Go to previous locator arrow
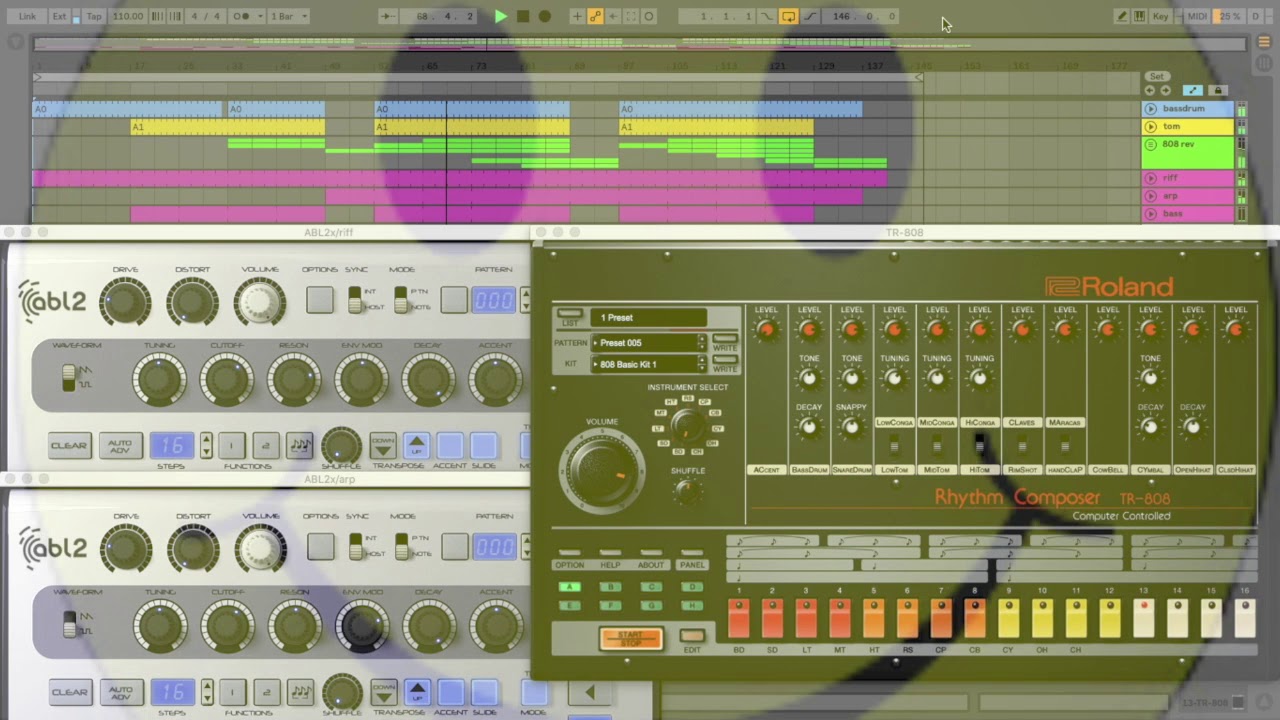 [1150, 90]
